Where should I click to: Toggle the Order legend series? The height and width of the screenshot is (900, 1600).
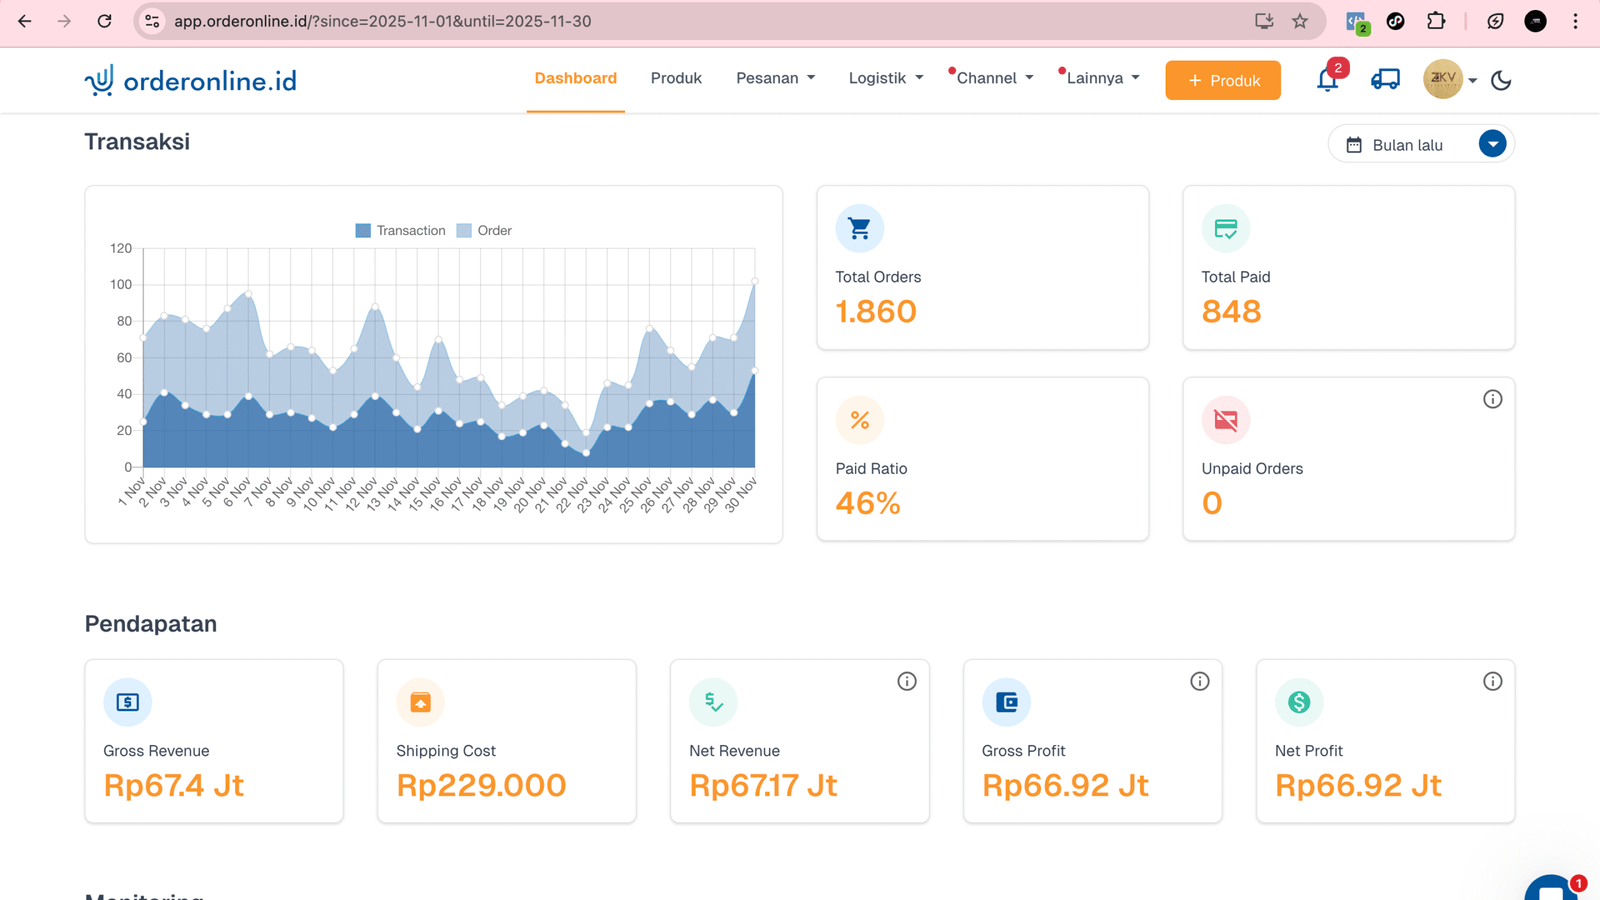click(x=484, y=231)
